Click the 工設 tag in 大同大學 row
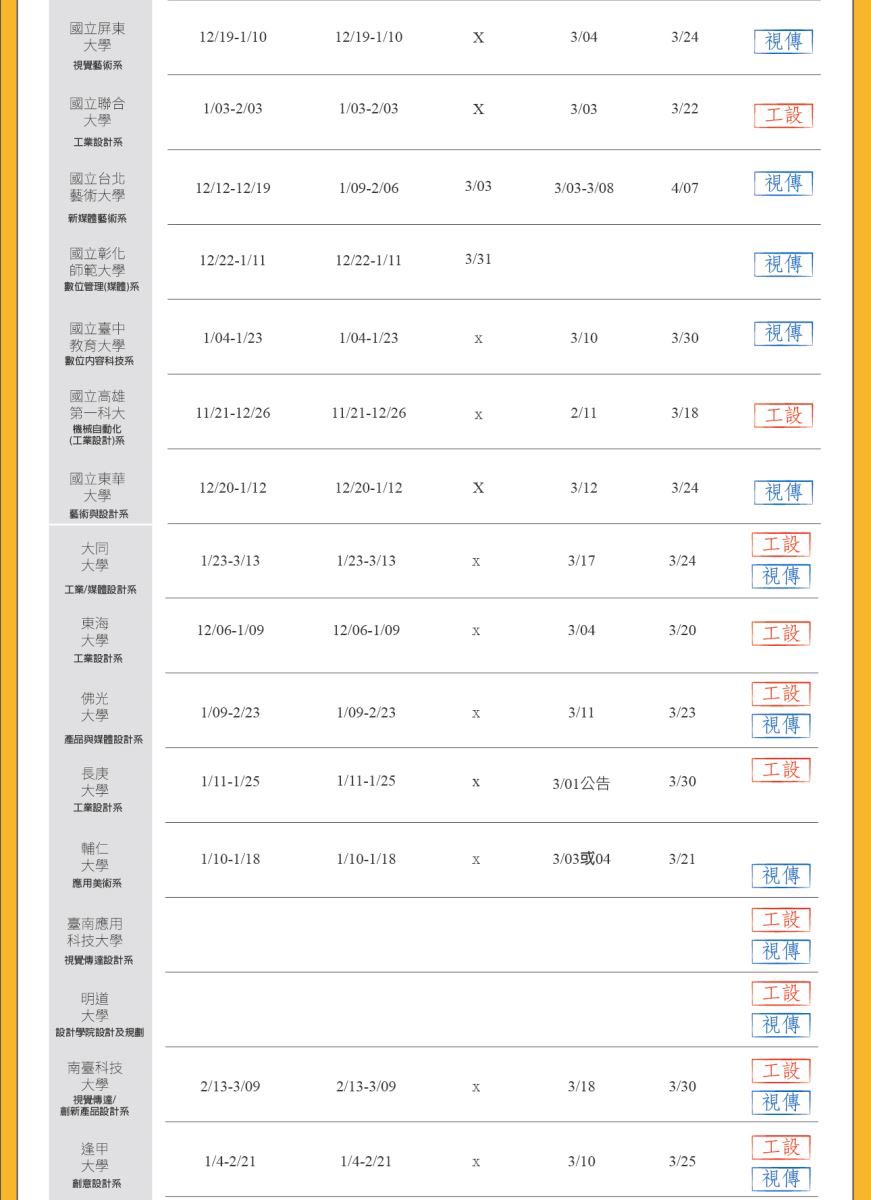Image resolution: width=871 pixels, height=1200 pixels. pyautogui.click(x=781, y=544)
